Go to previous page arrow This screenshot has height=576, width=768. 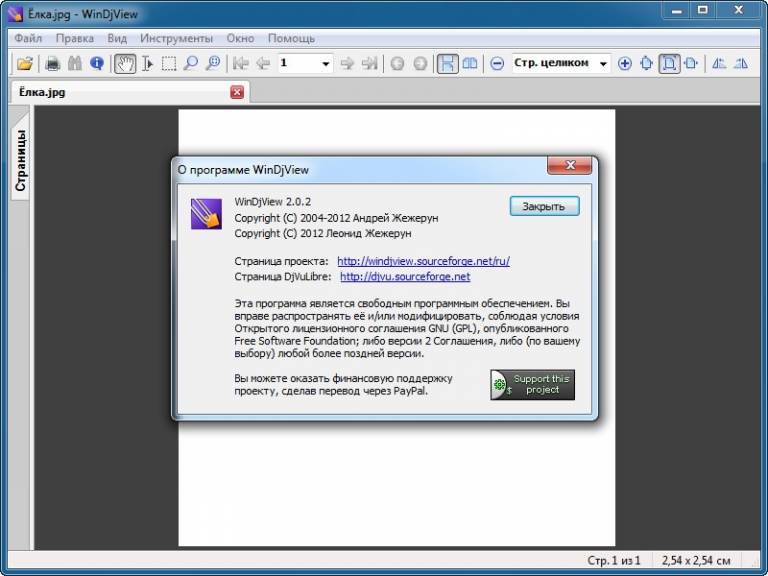263,63
